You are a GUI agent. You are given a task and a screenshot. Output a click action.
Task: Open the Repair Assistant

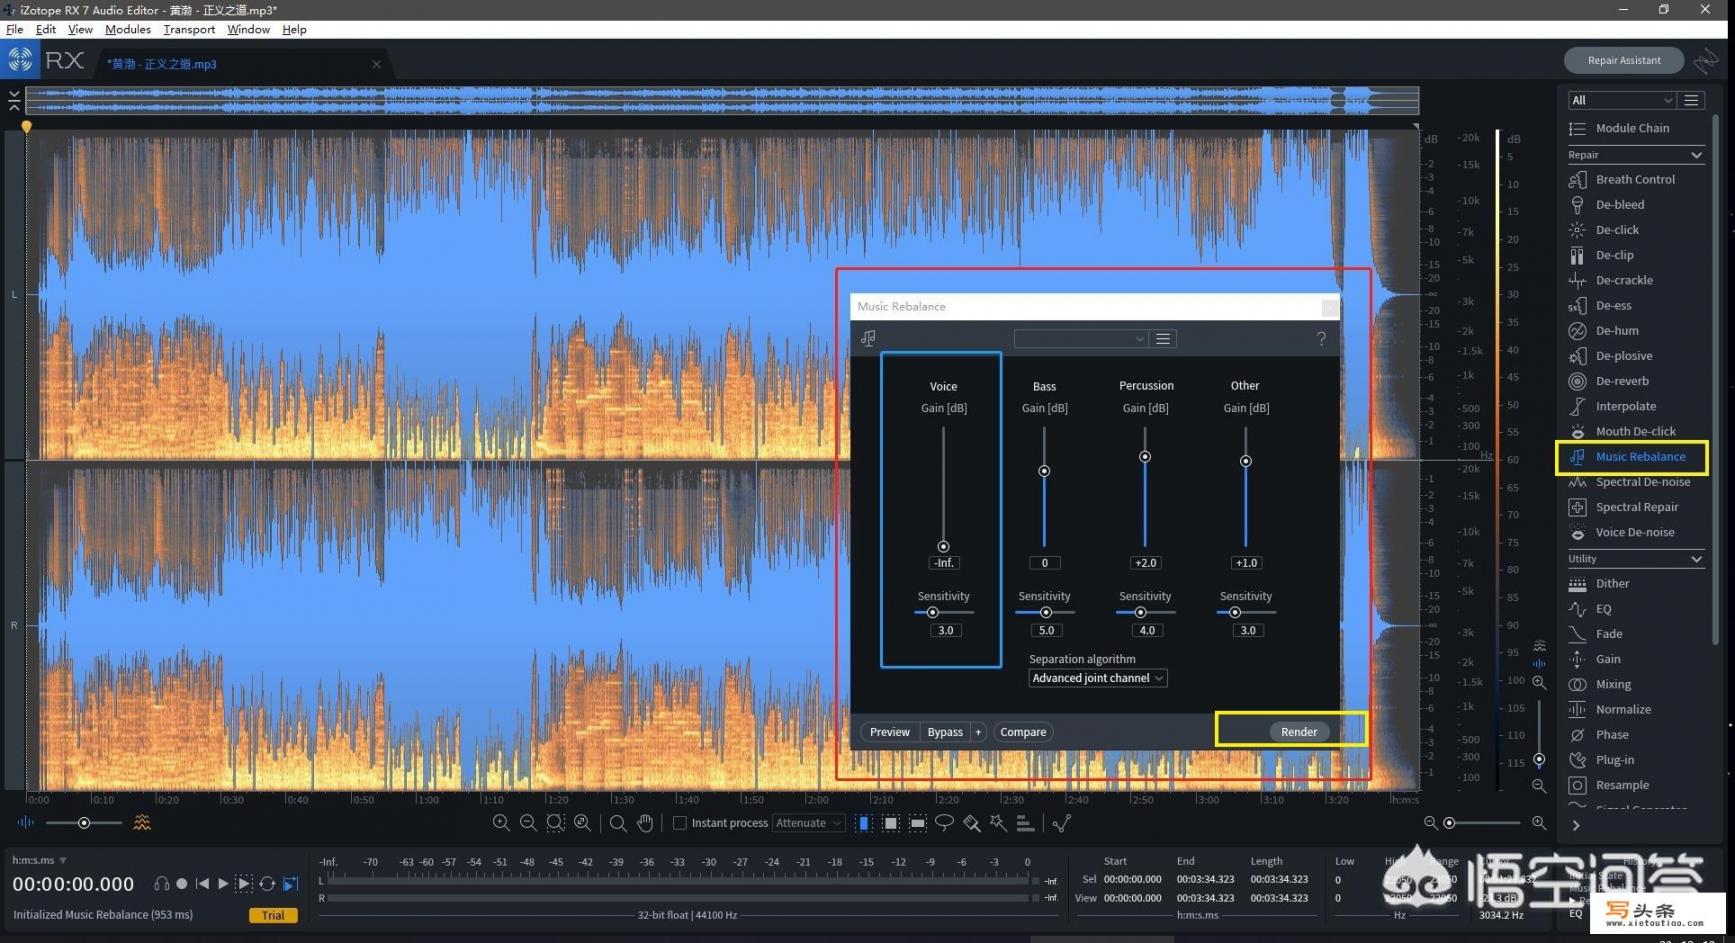(1624, 60)
